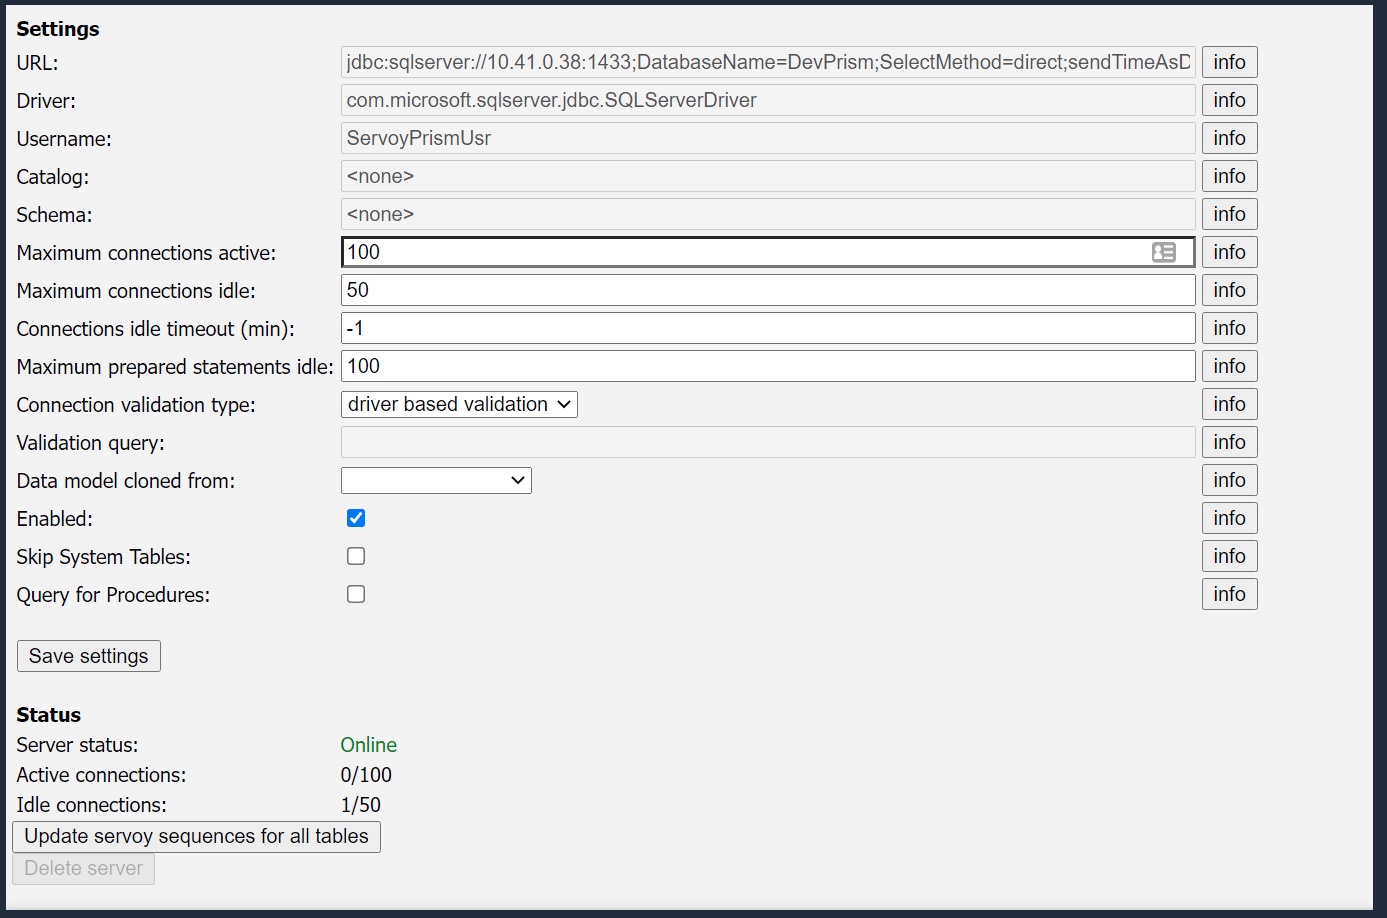
Task: Enable the Query for Procedures checkbox
Action: pos(356,594)
